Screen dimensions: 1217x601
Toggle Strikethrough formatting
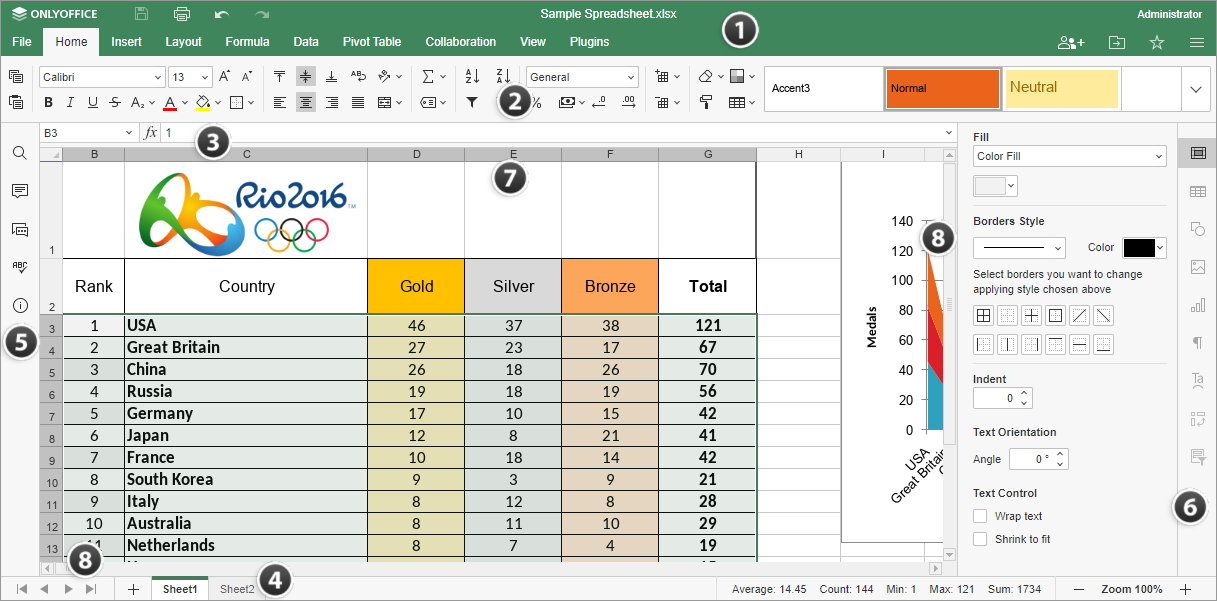[116, 102]
